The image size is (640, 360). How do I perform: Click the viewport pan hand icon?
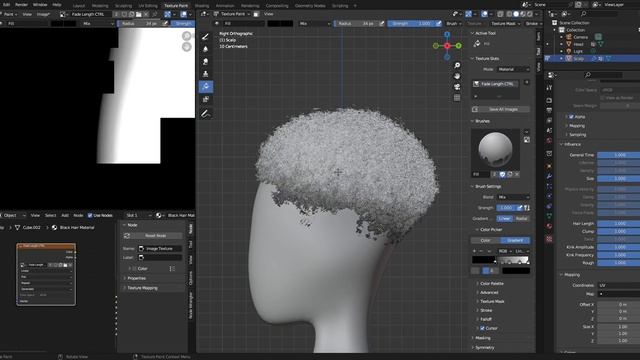(x=457, y=76)
